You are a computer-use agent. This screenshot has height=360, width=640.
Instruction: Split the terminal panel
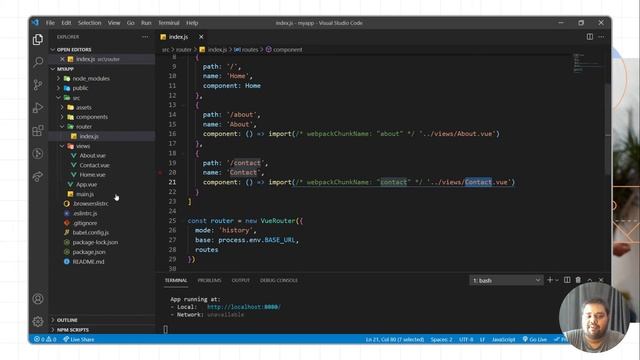(x=567, y=280)
